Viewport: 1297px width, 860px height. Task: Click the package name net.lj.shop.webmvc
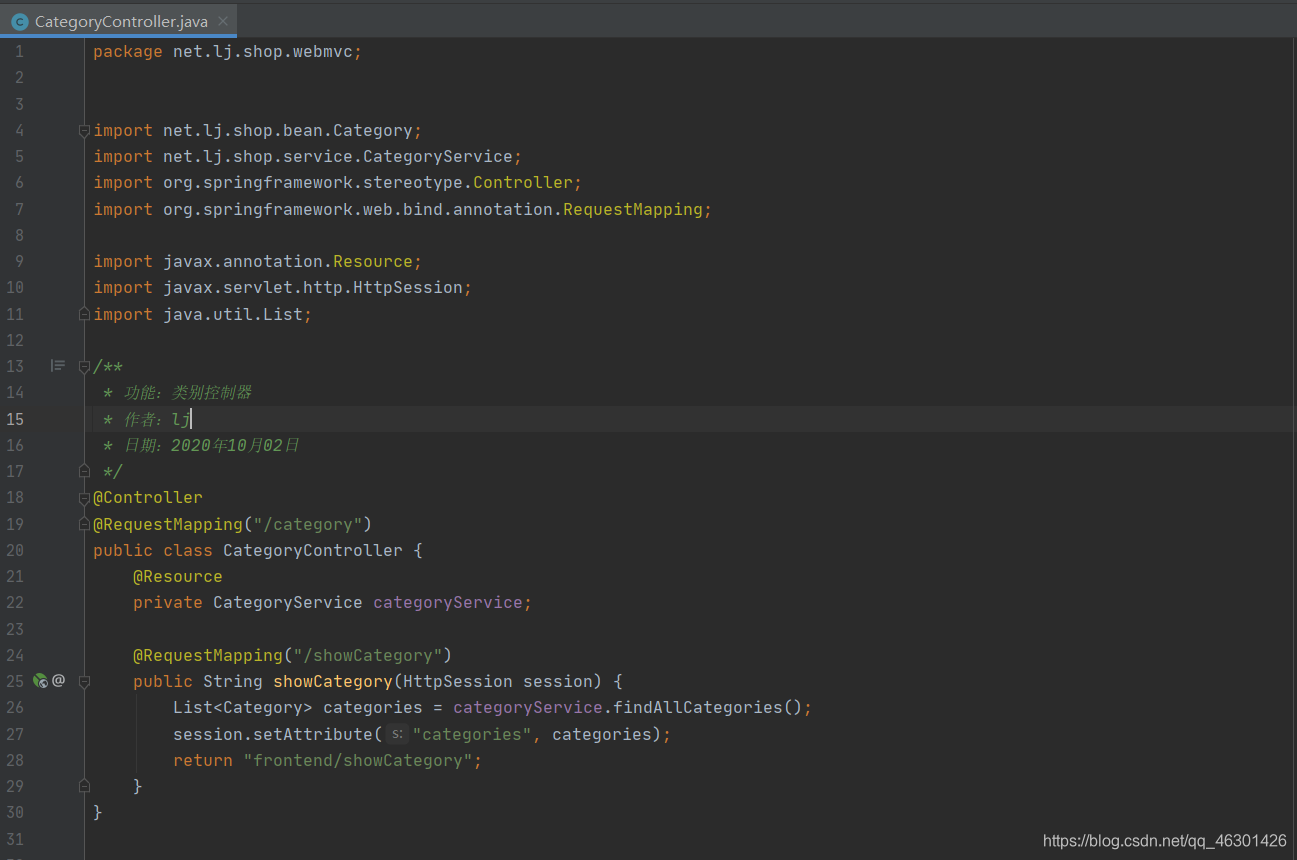click(x=263, y=51)
